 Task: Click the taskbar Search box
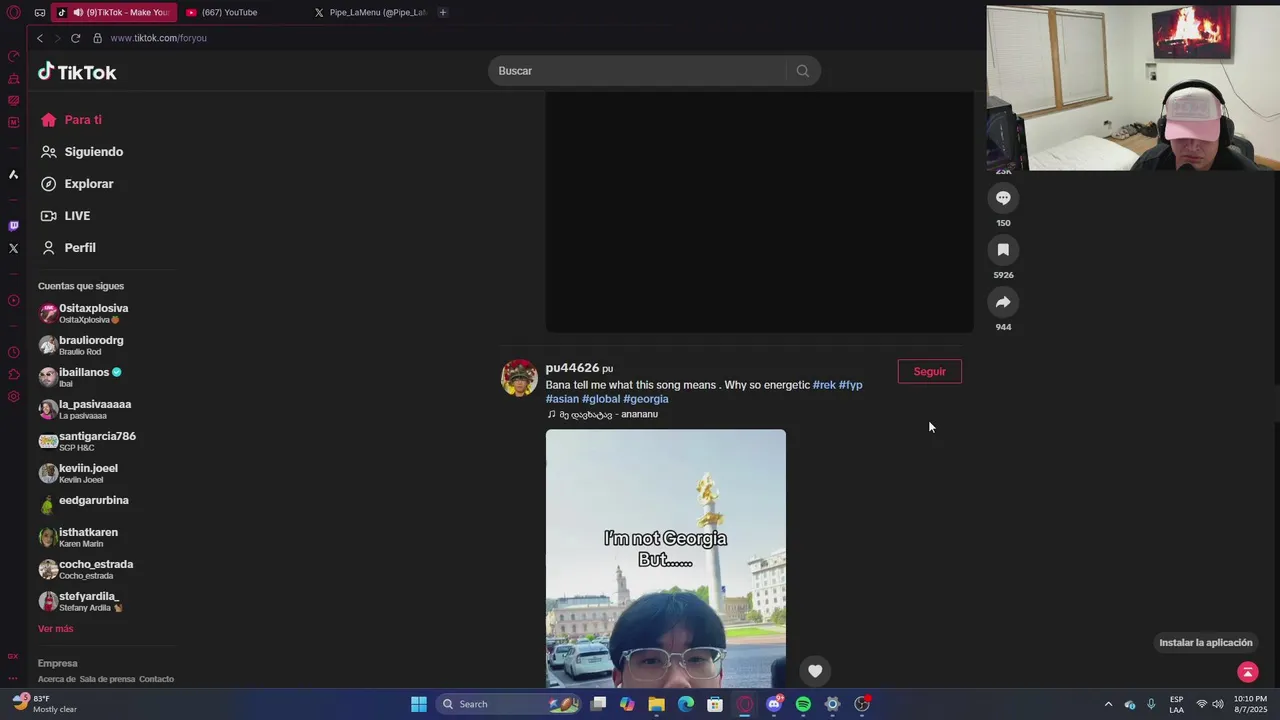tap(510, 704)
